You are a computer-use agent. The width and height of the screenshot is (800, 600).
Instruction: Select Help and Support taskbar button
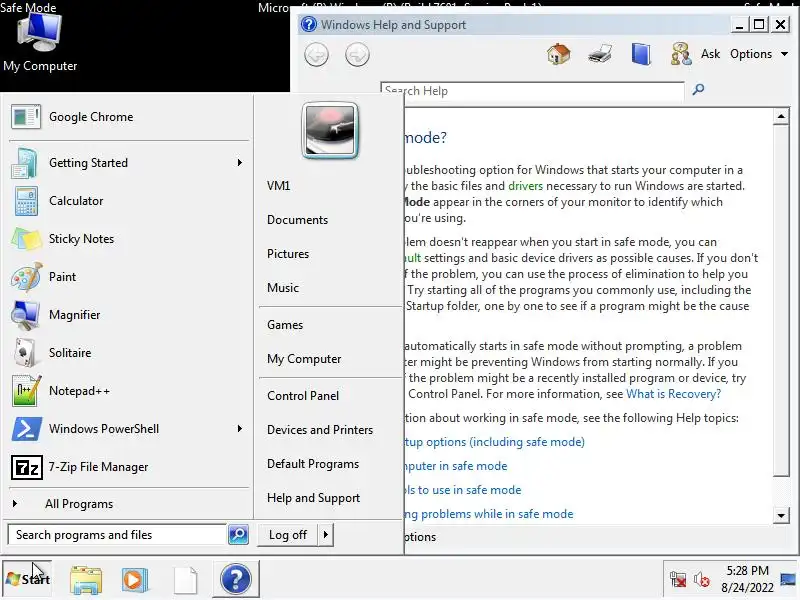coord(236,579)
